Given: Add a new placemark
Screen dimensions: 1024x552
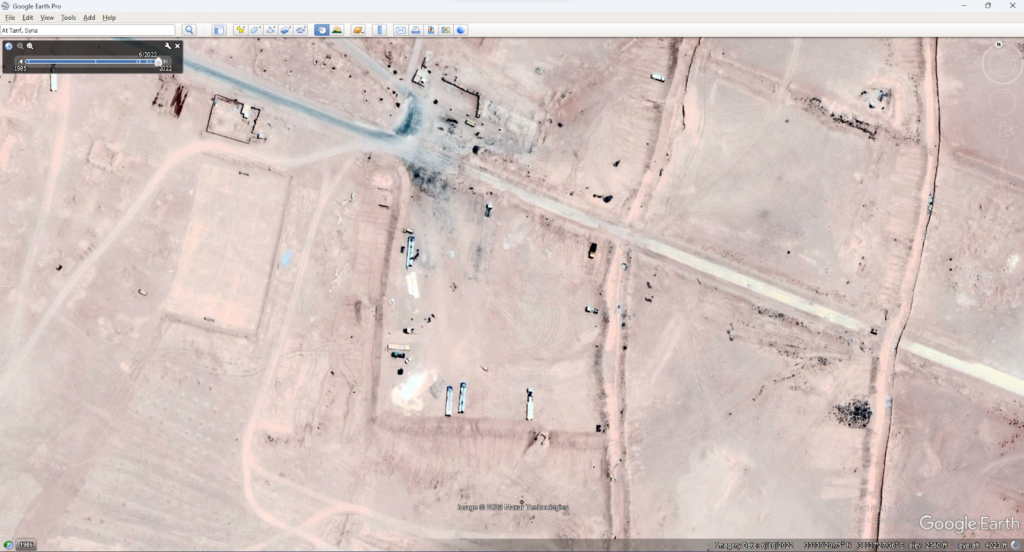Looking at the screenshot, I should point(240,30).
